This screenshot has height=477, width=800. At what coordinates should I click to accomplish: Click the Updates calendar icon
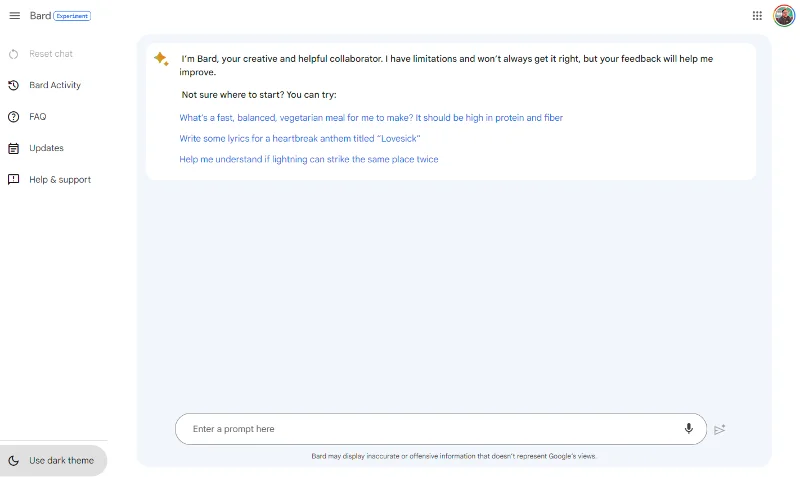tap(14, 148)
